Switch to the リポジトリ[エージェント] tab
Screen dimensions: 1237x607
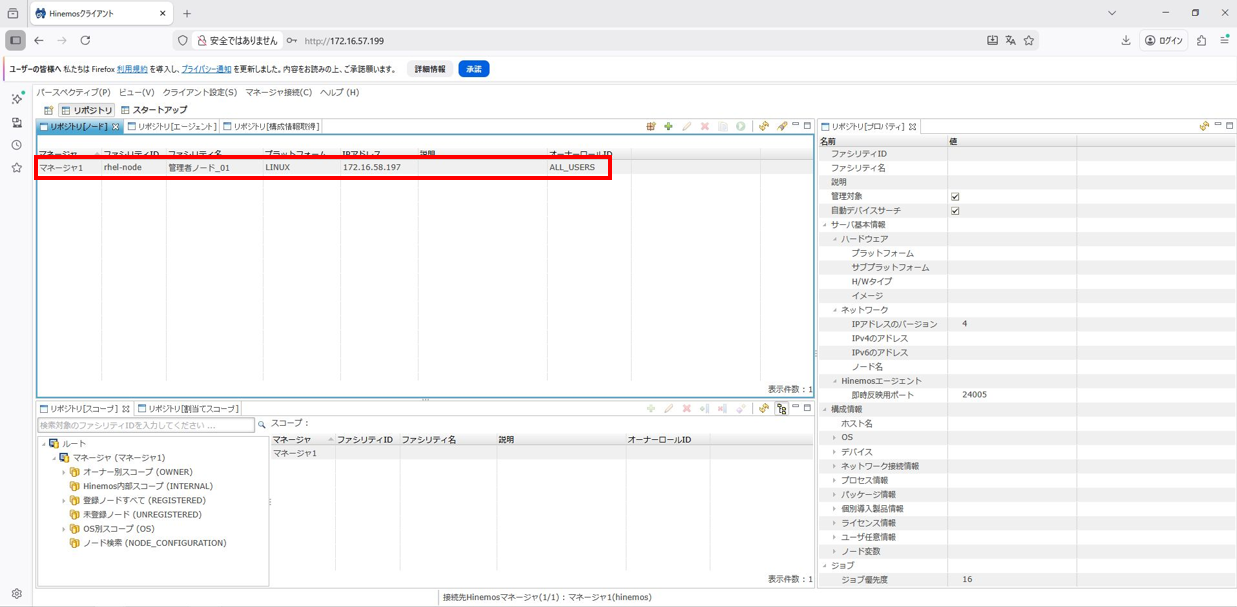tap(176, 127)
